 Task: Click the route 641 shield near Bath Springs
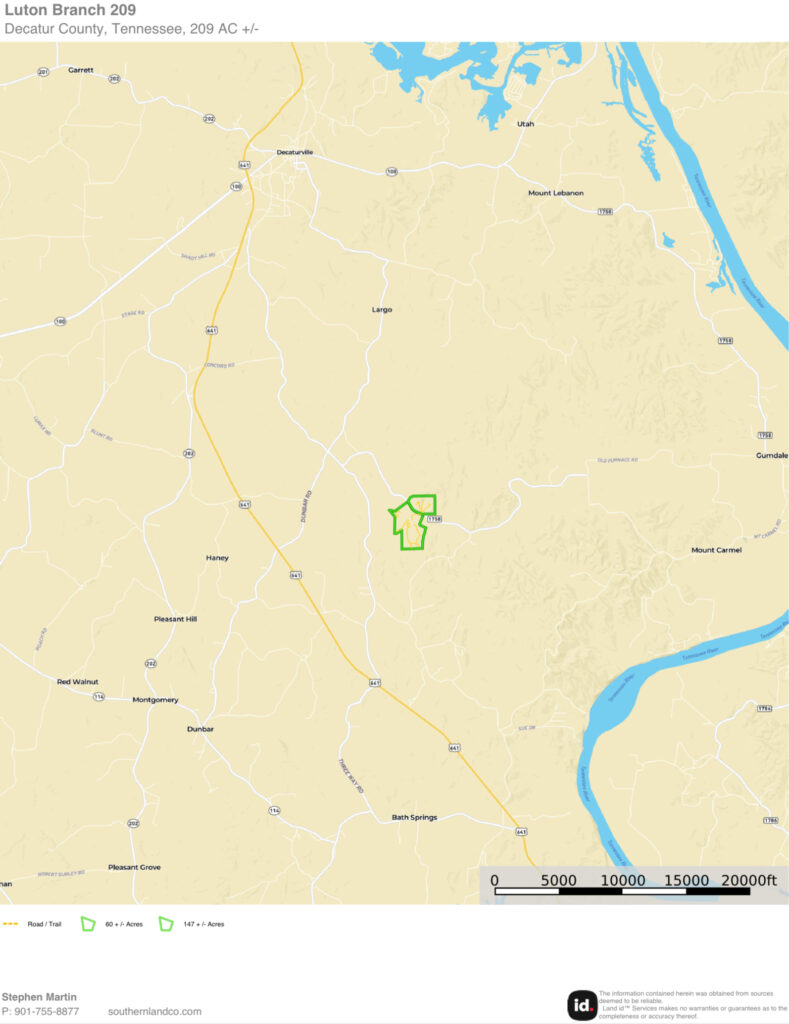pos(521,831)
